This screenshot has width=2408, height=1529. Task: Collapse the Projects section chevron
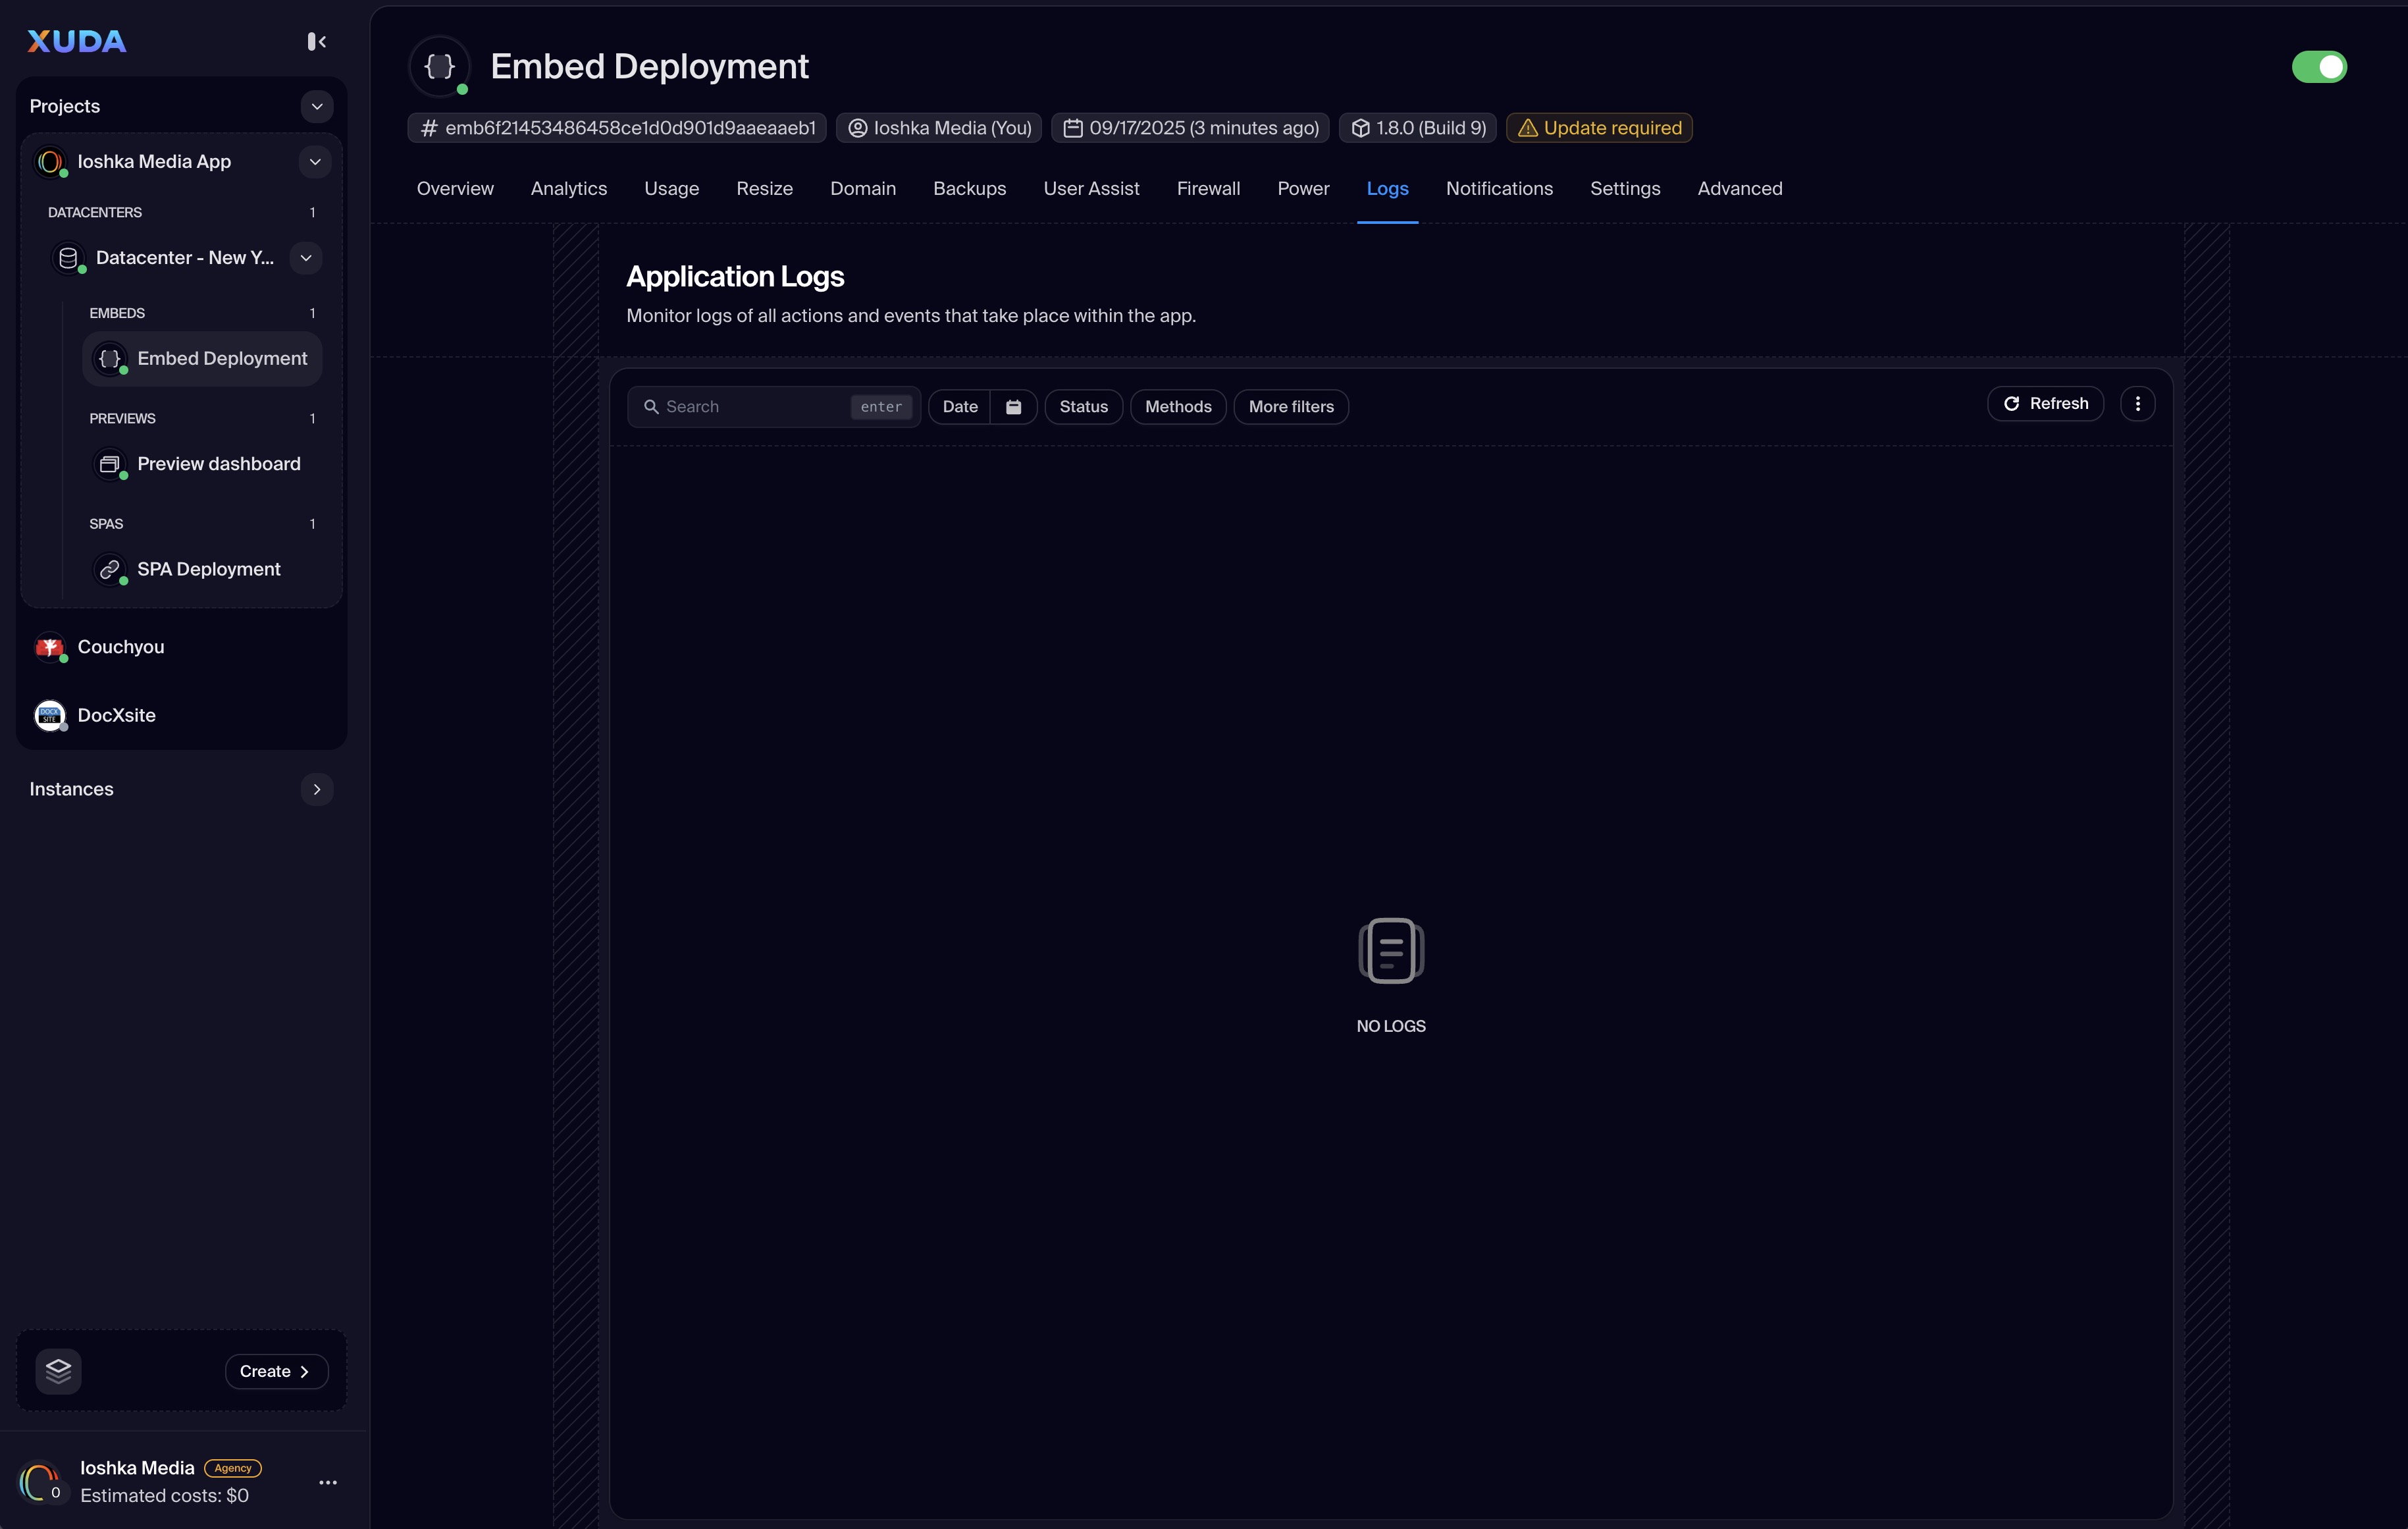pos(316,106)
